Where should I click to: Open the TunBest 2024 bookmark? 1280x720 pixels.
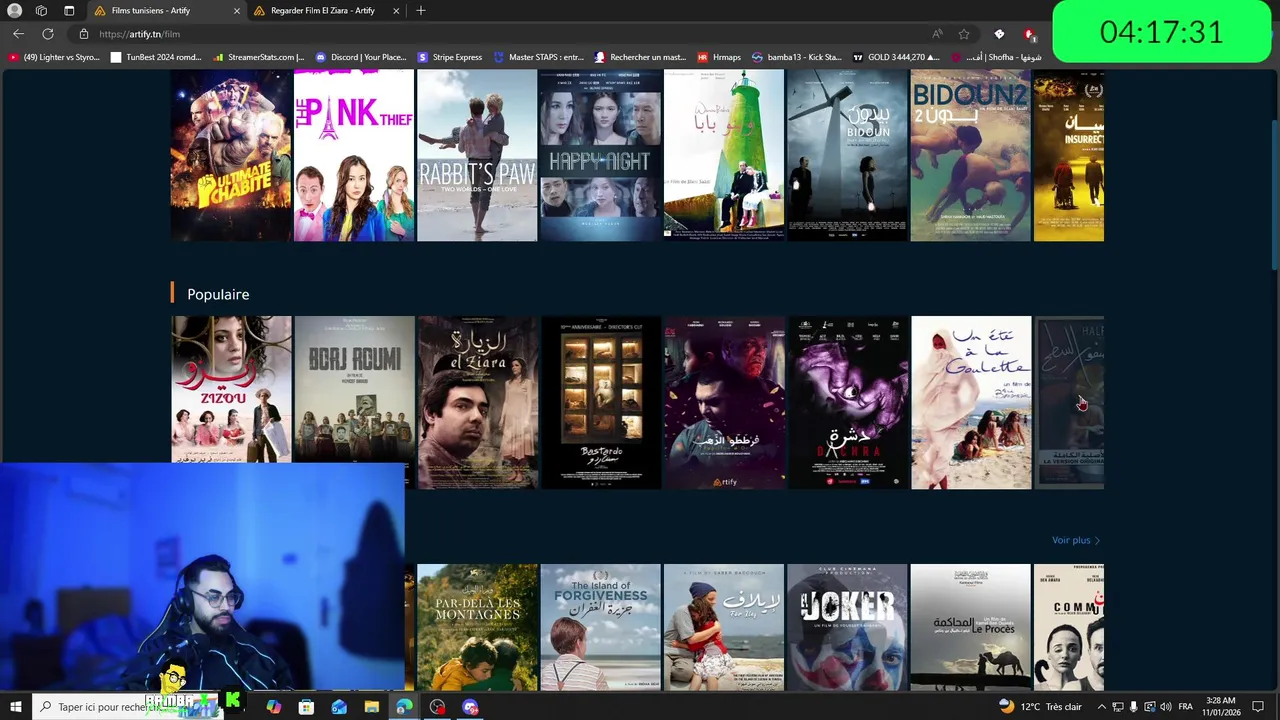pos(156,57)
